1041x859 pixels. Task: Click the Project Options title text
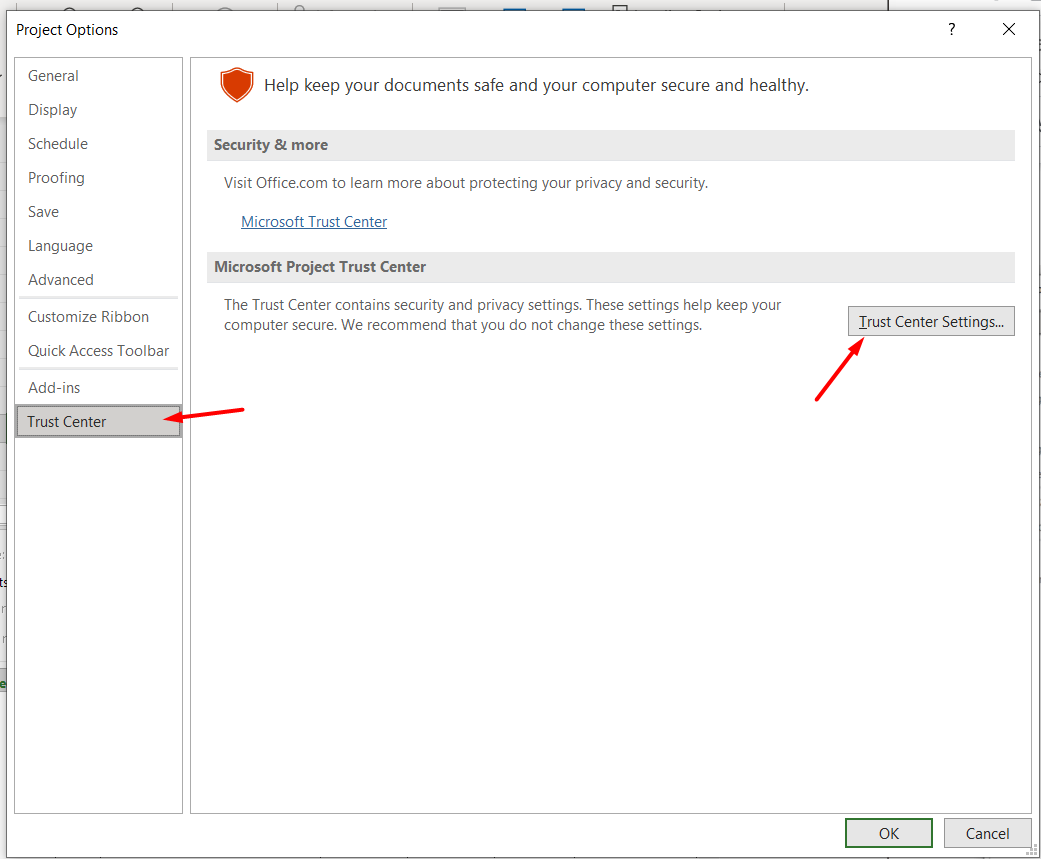pos(67,30)
